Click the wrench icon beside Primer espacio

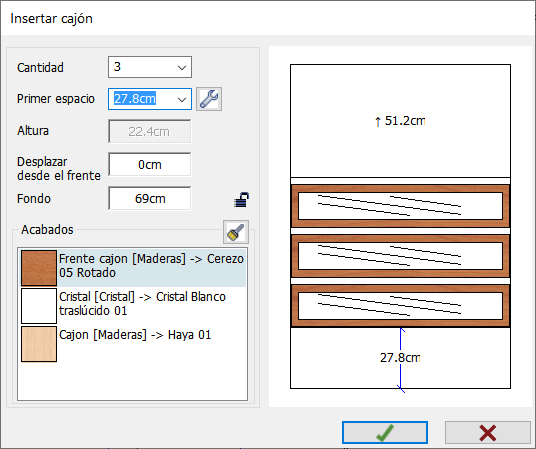[x=209, y=99]
